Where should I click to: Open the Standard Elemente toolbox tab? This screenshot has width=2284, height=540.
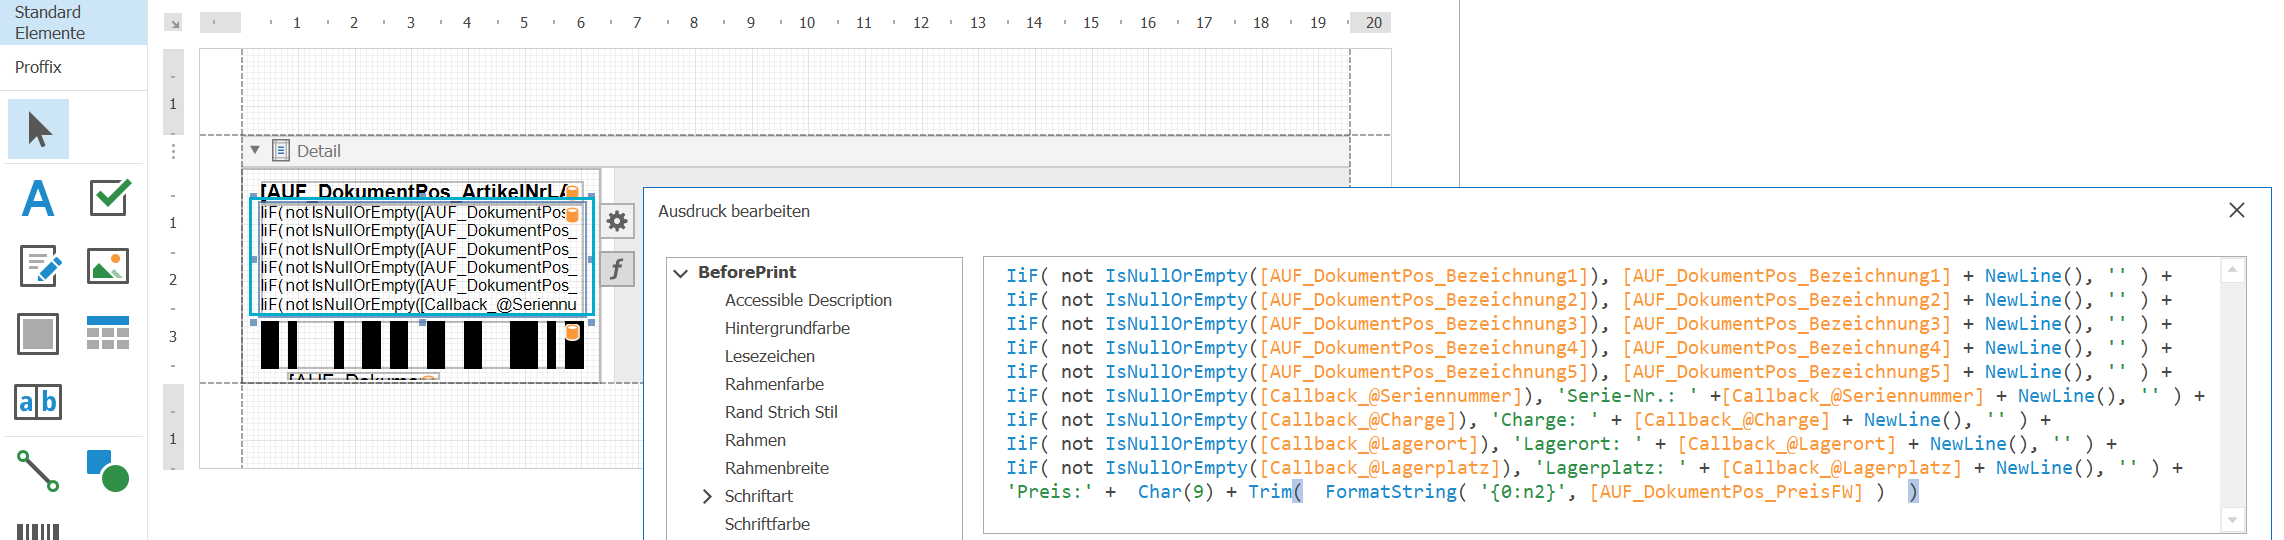[74, 22]
